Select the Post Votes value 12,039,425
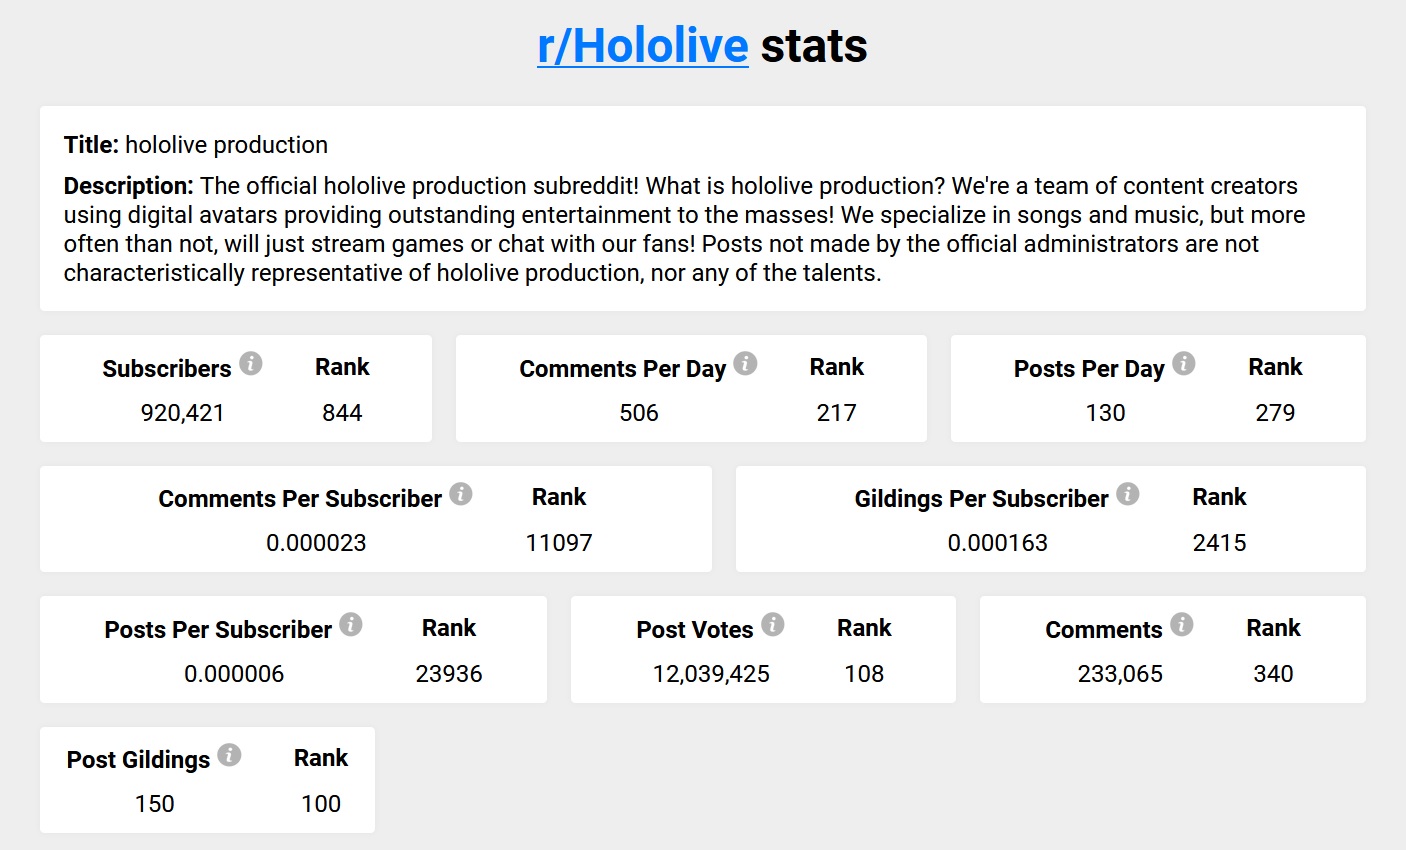 point(711,674)
